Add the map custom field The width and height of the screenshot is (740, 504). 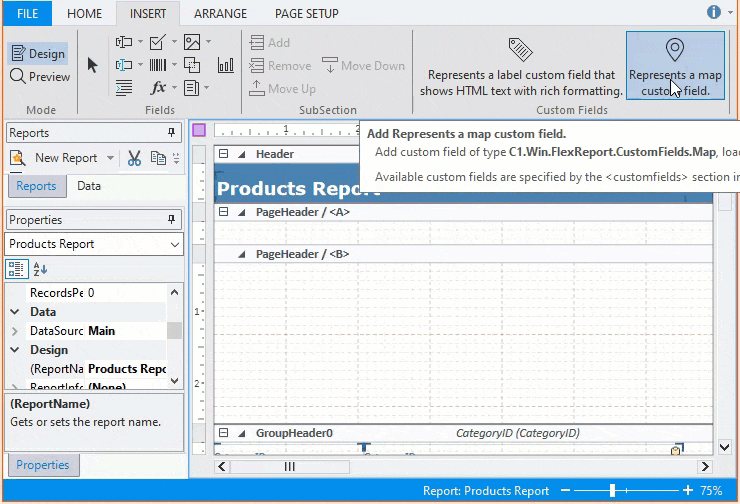coord(675,66)
